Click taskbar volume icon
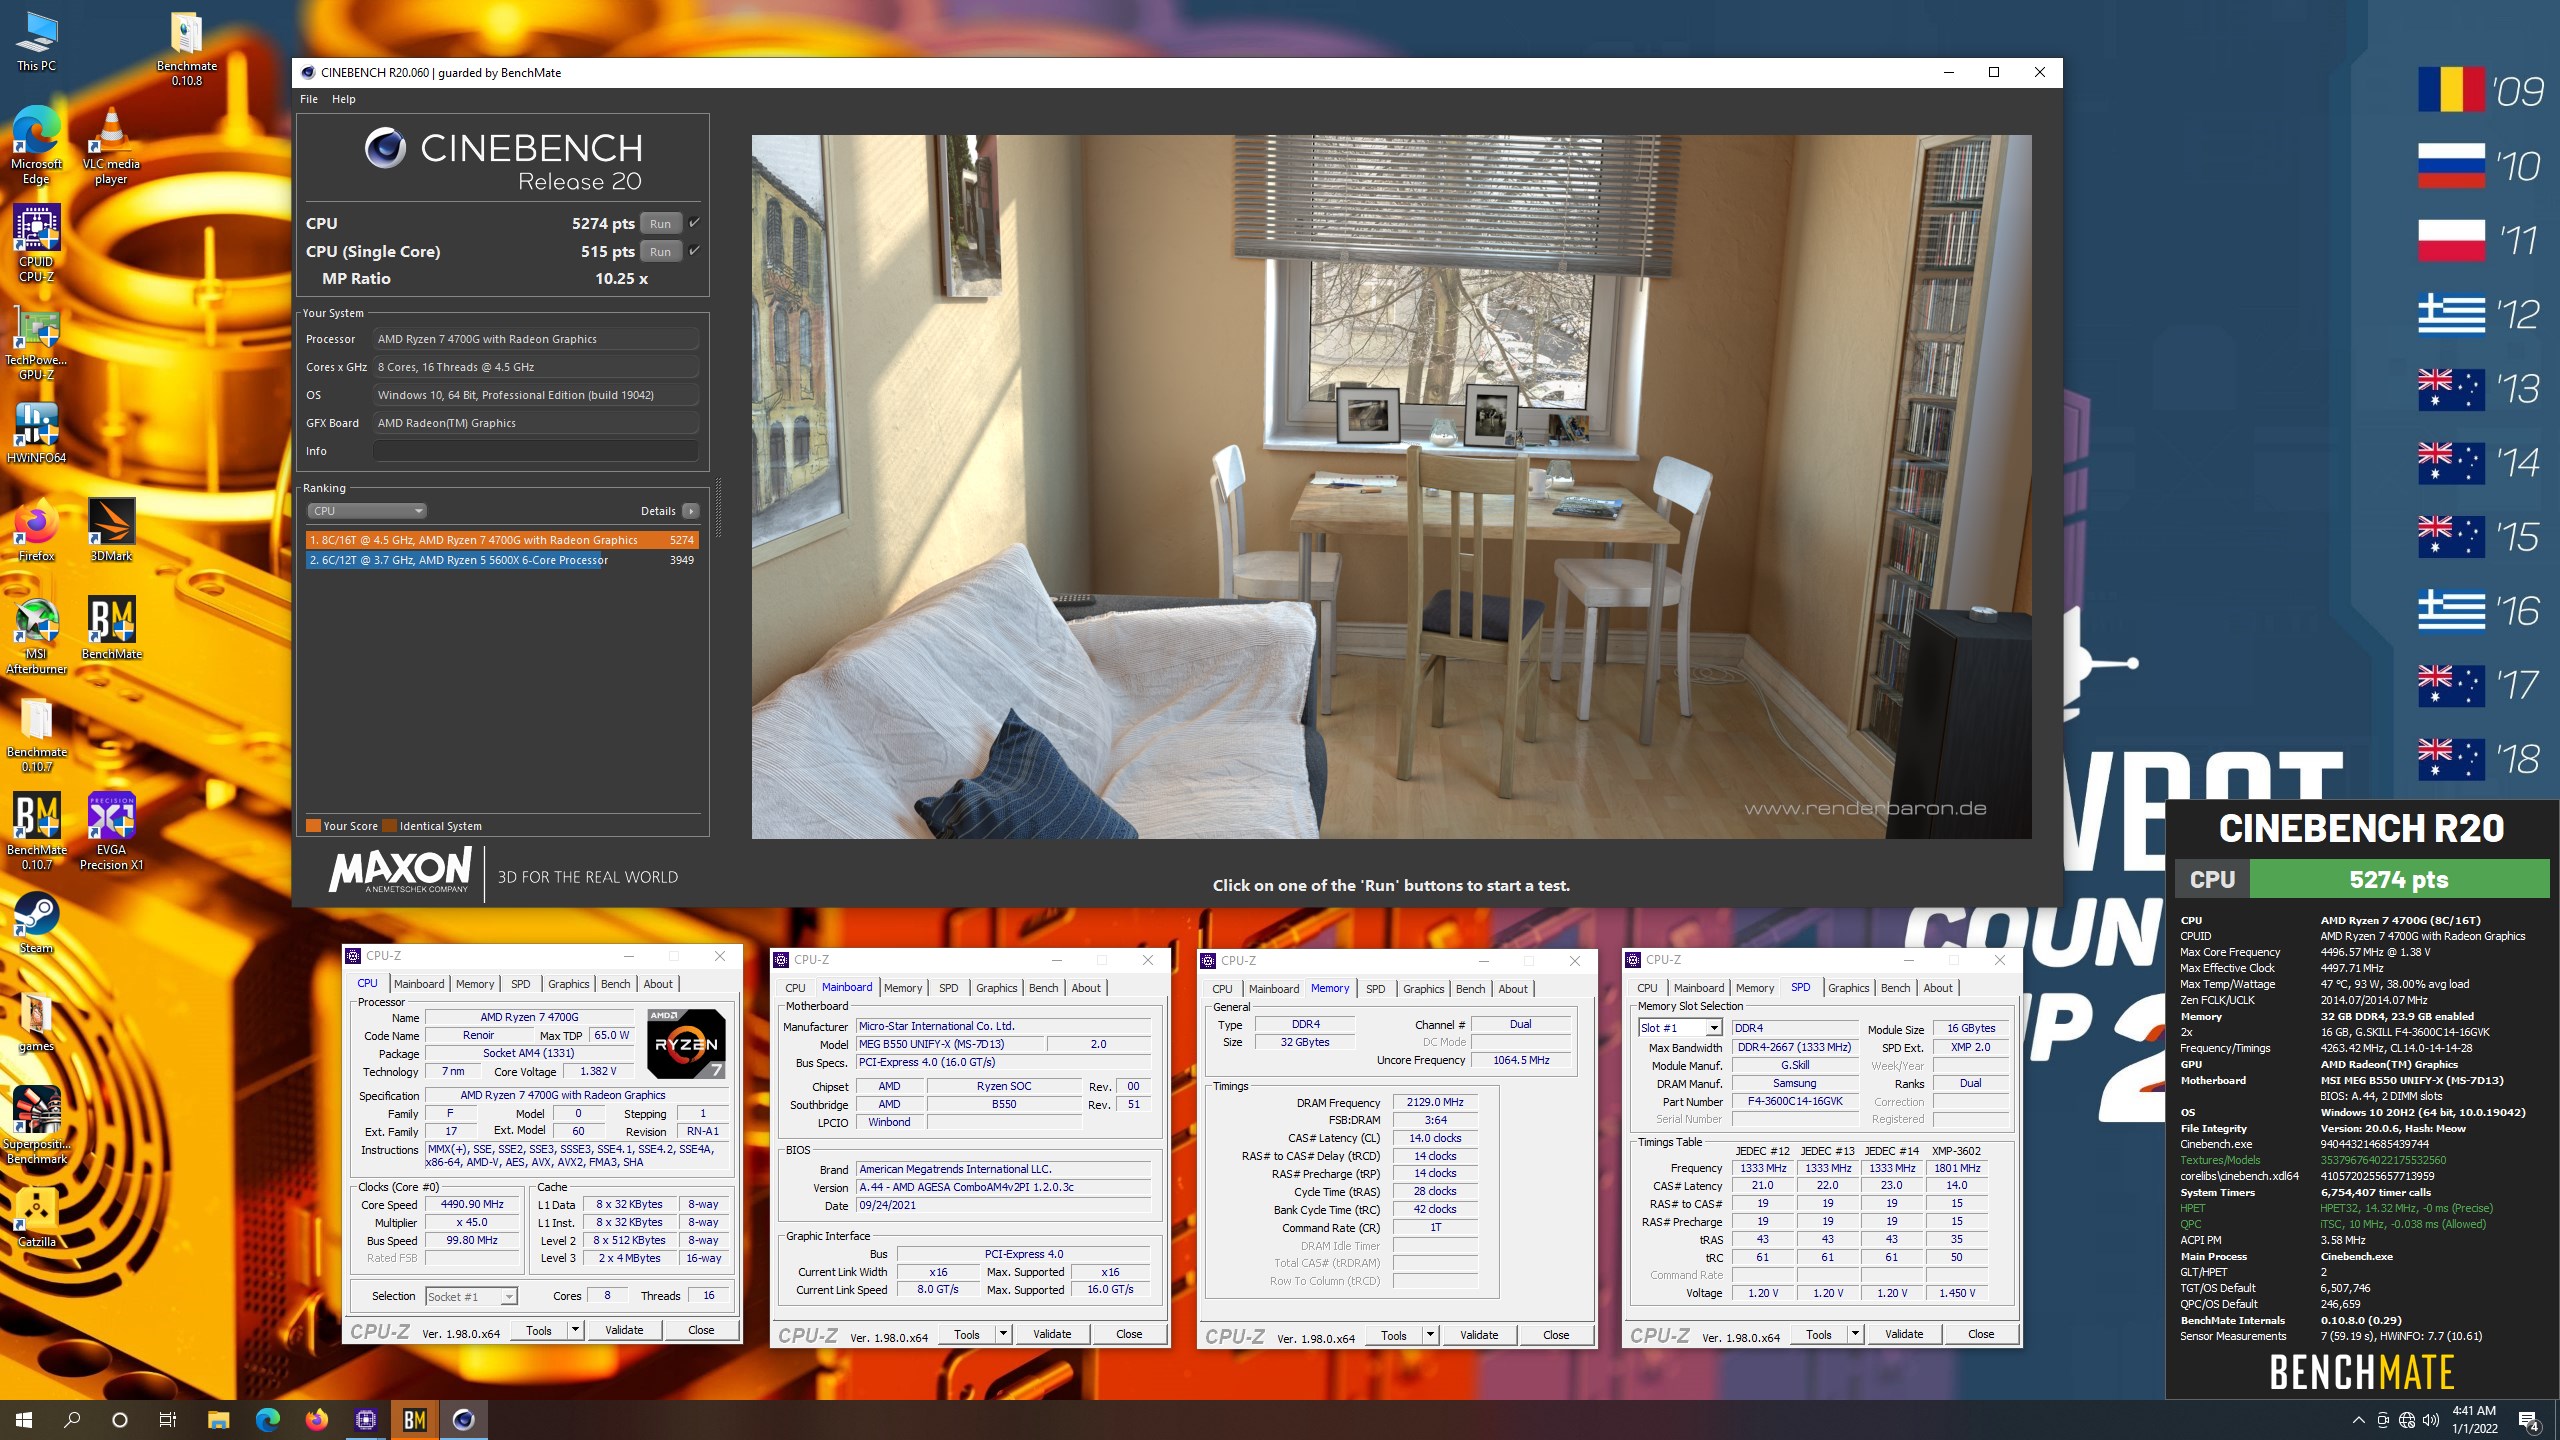The height and width of the screenshot is (1440, 2560). tap(2431, 1420)
